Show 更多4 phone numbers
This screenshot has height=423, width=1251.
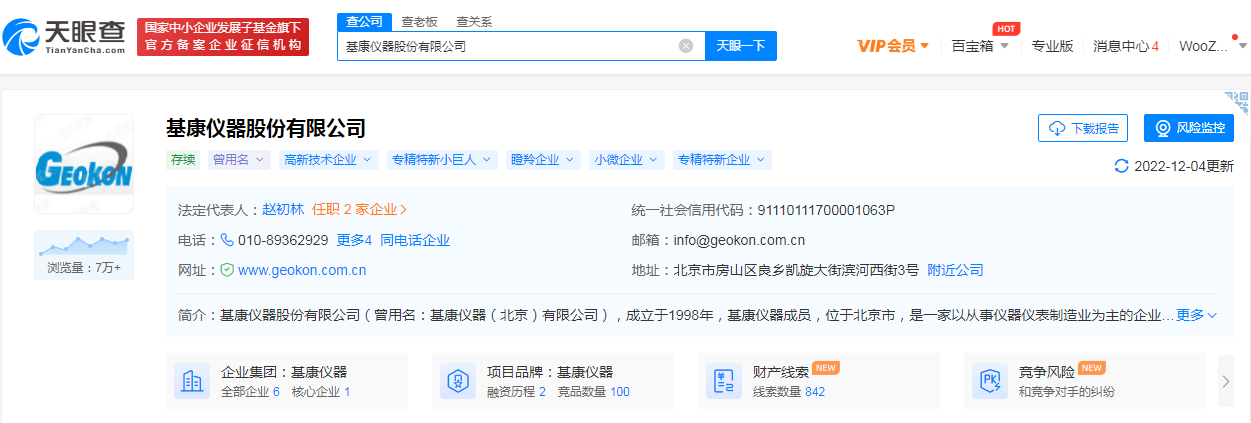(354, 240)
